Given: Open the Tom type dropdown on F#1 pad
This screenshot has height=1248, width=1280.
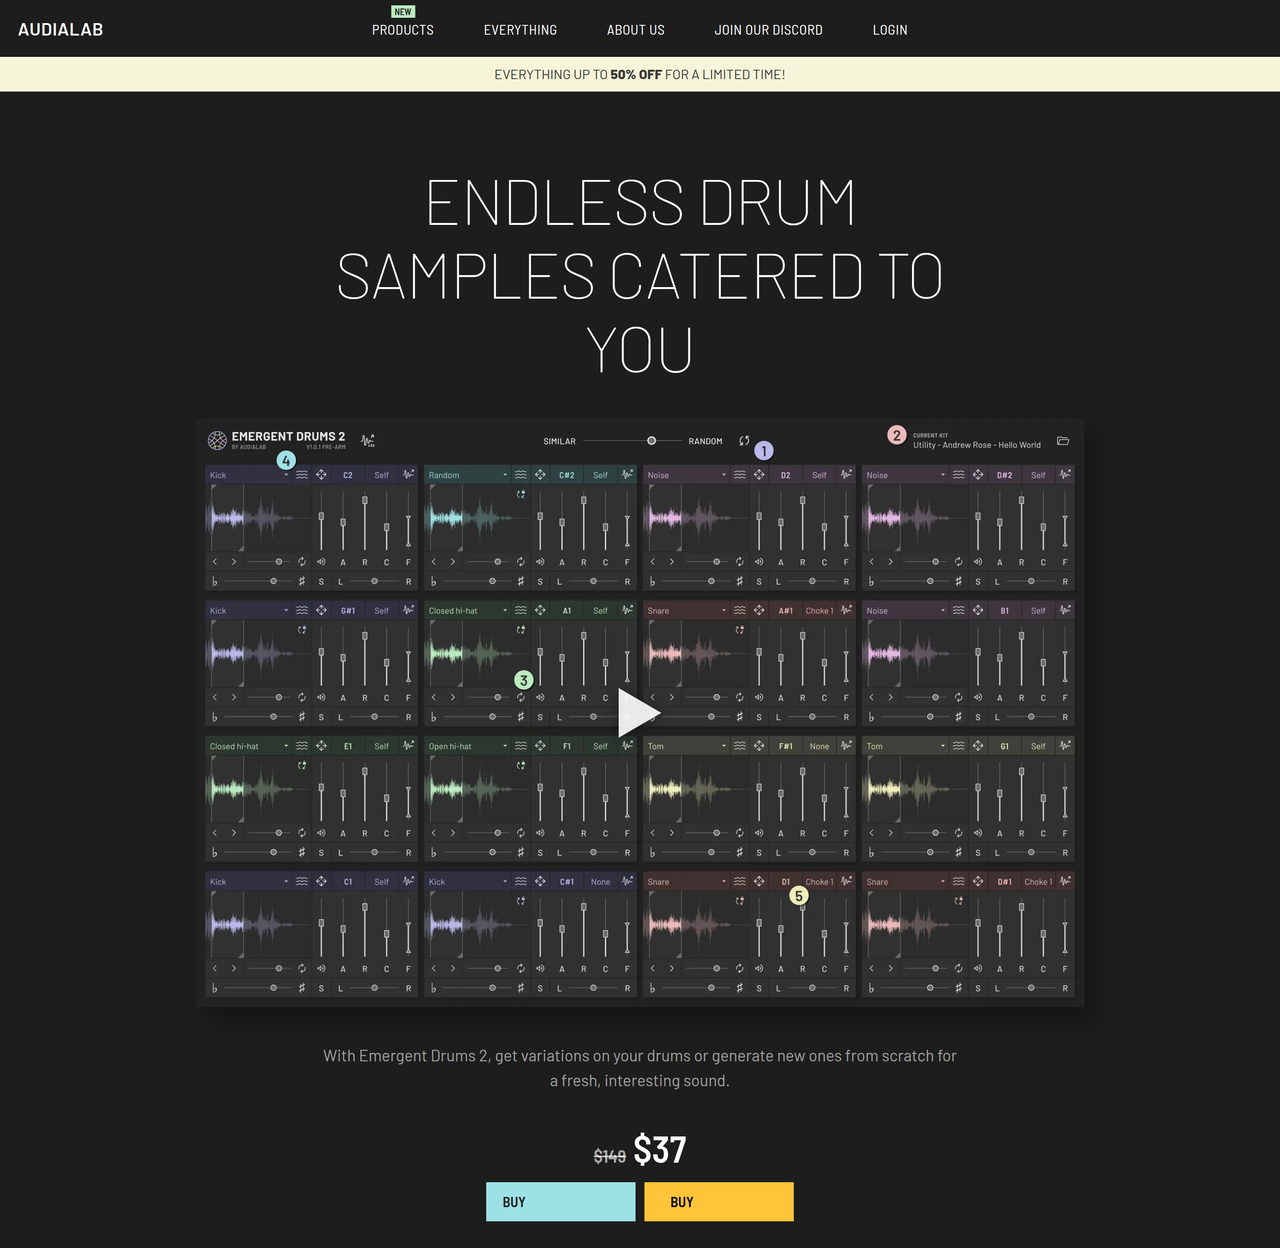Looking at the screenshot, I should coord(687,746).
